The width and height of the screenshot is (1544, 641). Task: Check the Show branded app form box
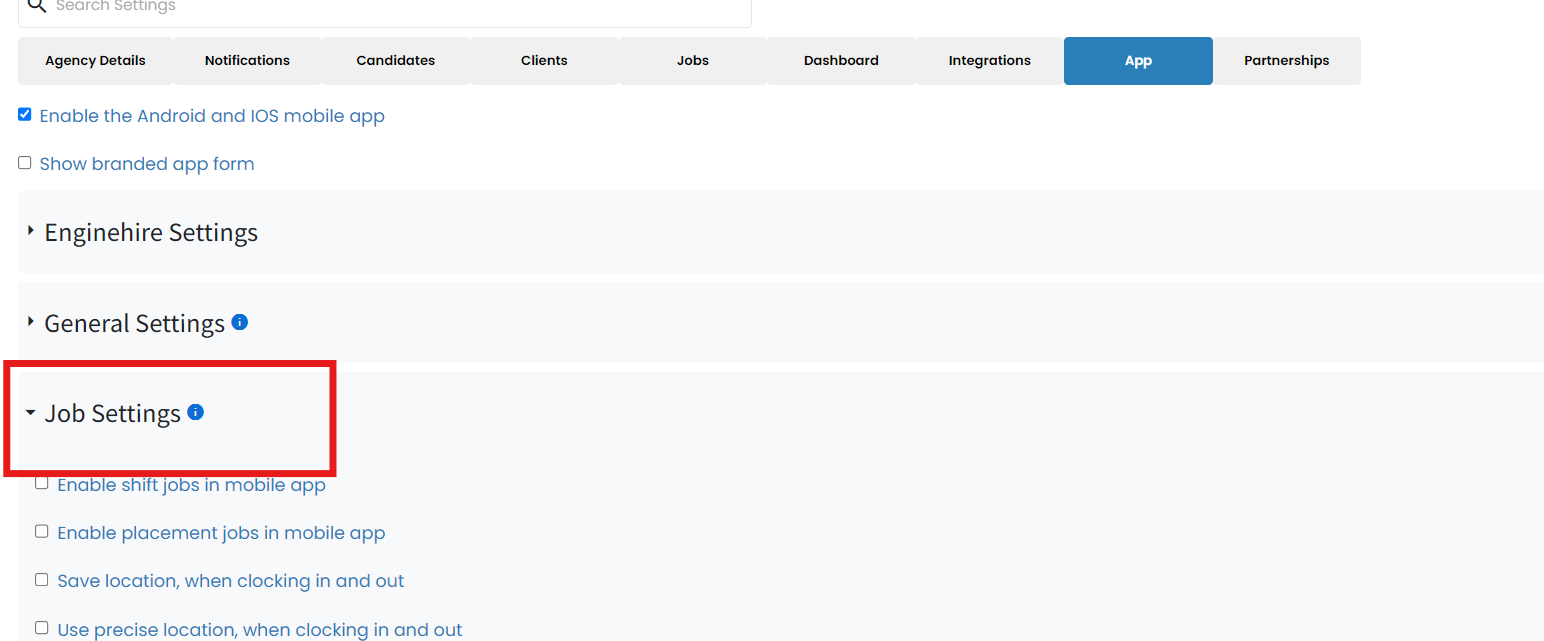25,163
